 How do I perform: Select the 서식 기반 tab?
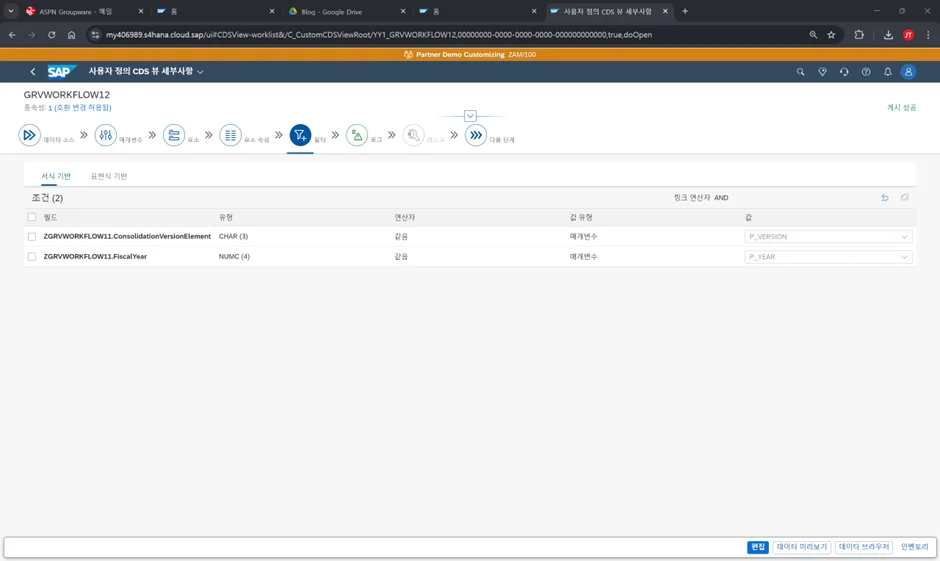[x=56, y=176]
